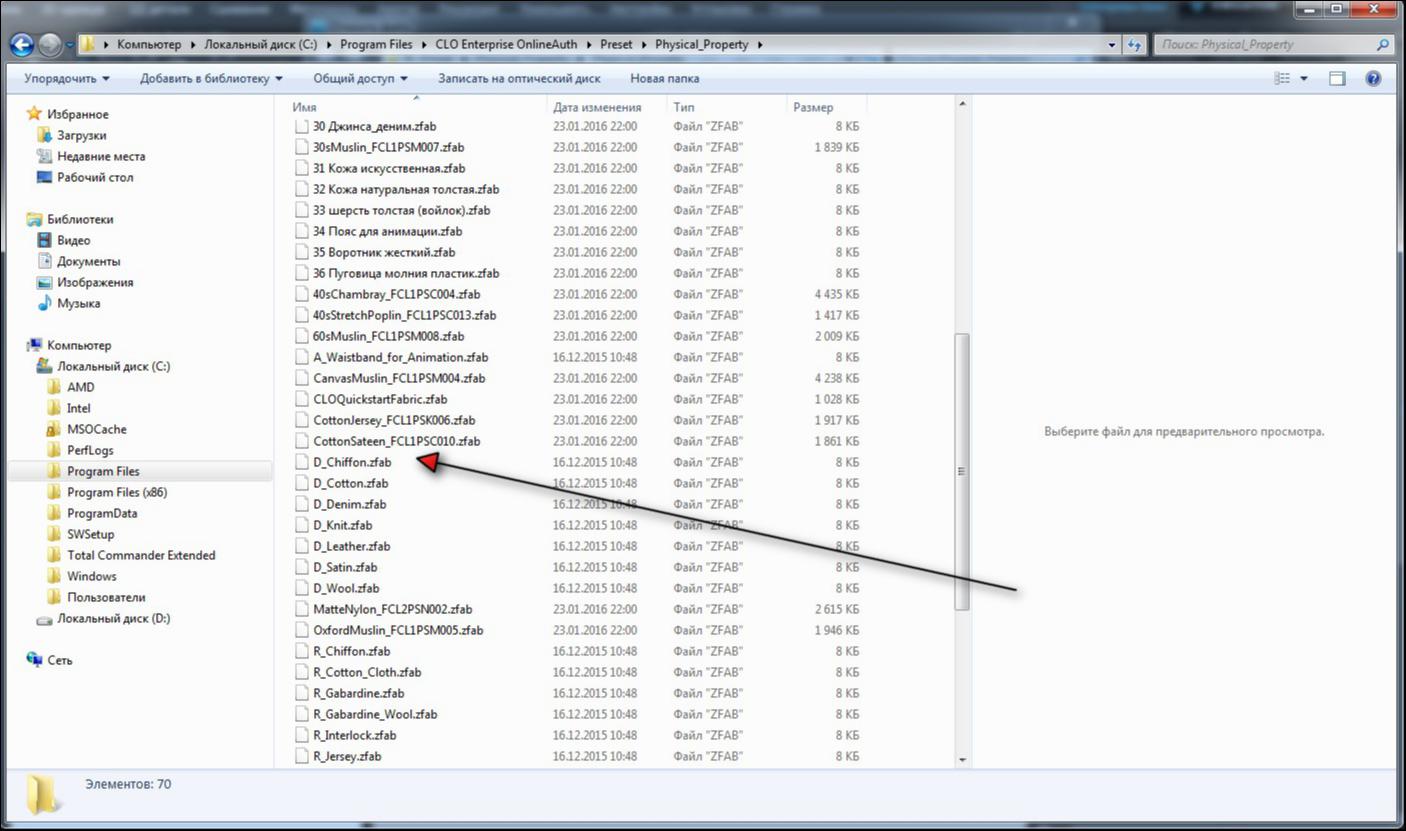
Task: Click the D_Denim.zfab file icon
Action: point(302,504)
